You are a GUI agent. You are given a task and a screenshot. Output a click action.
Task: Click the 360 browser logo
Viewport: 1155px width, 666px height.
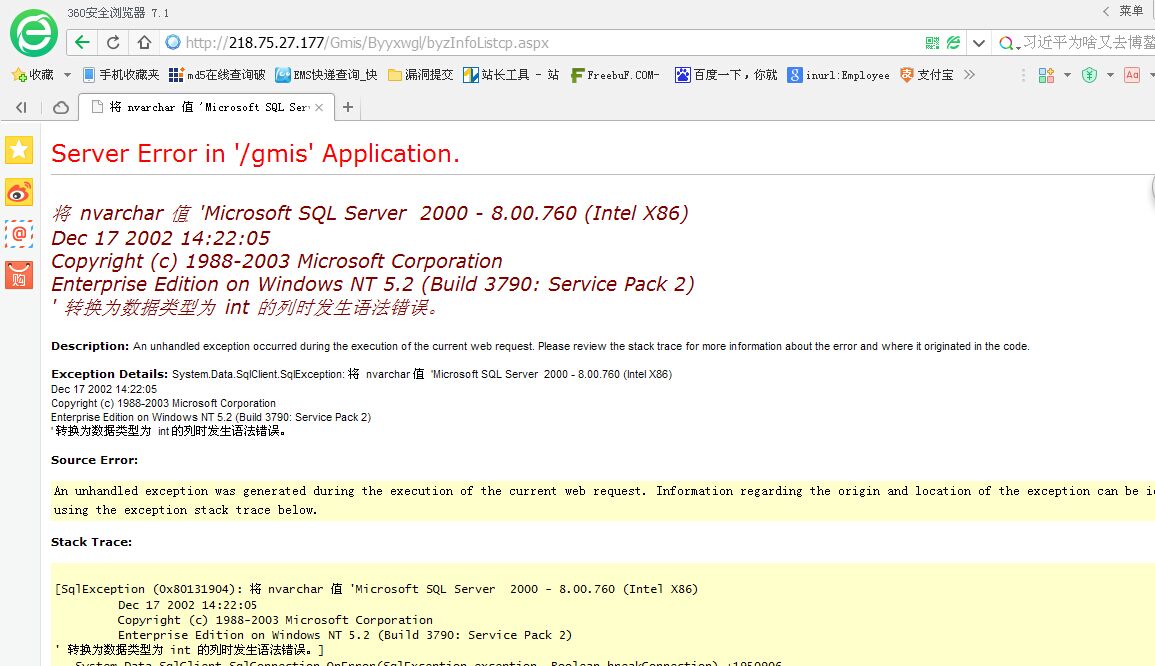[34, 33]
